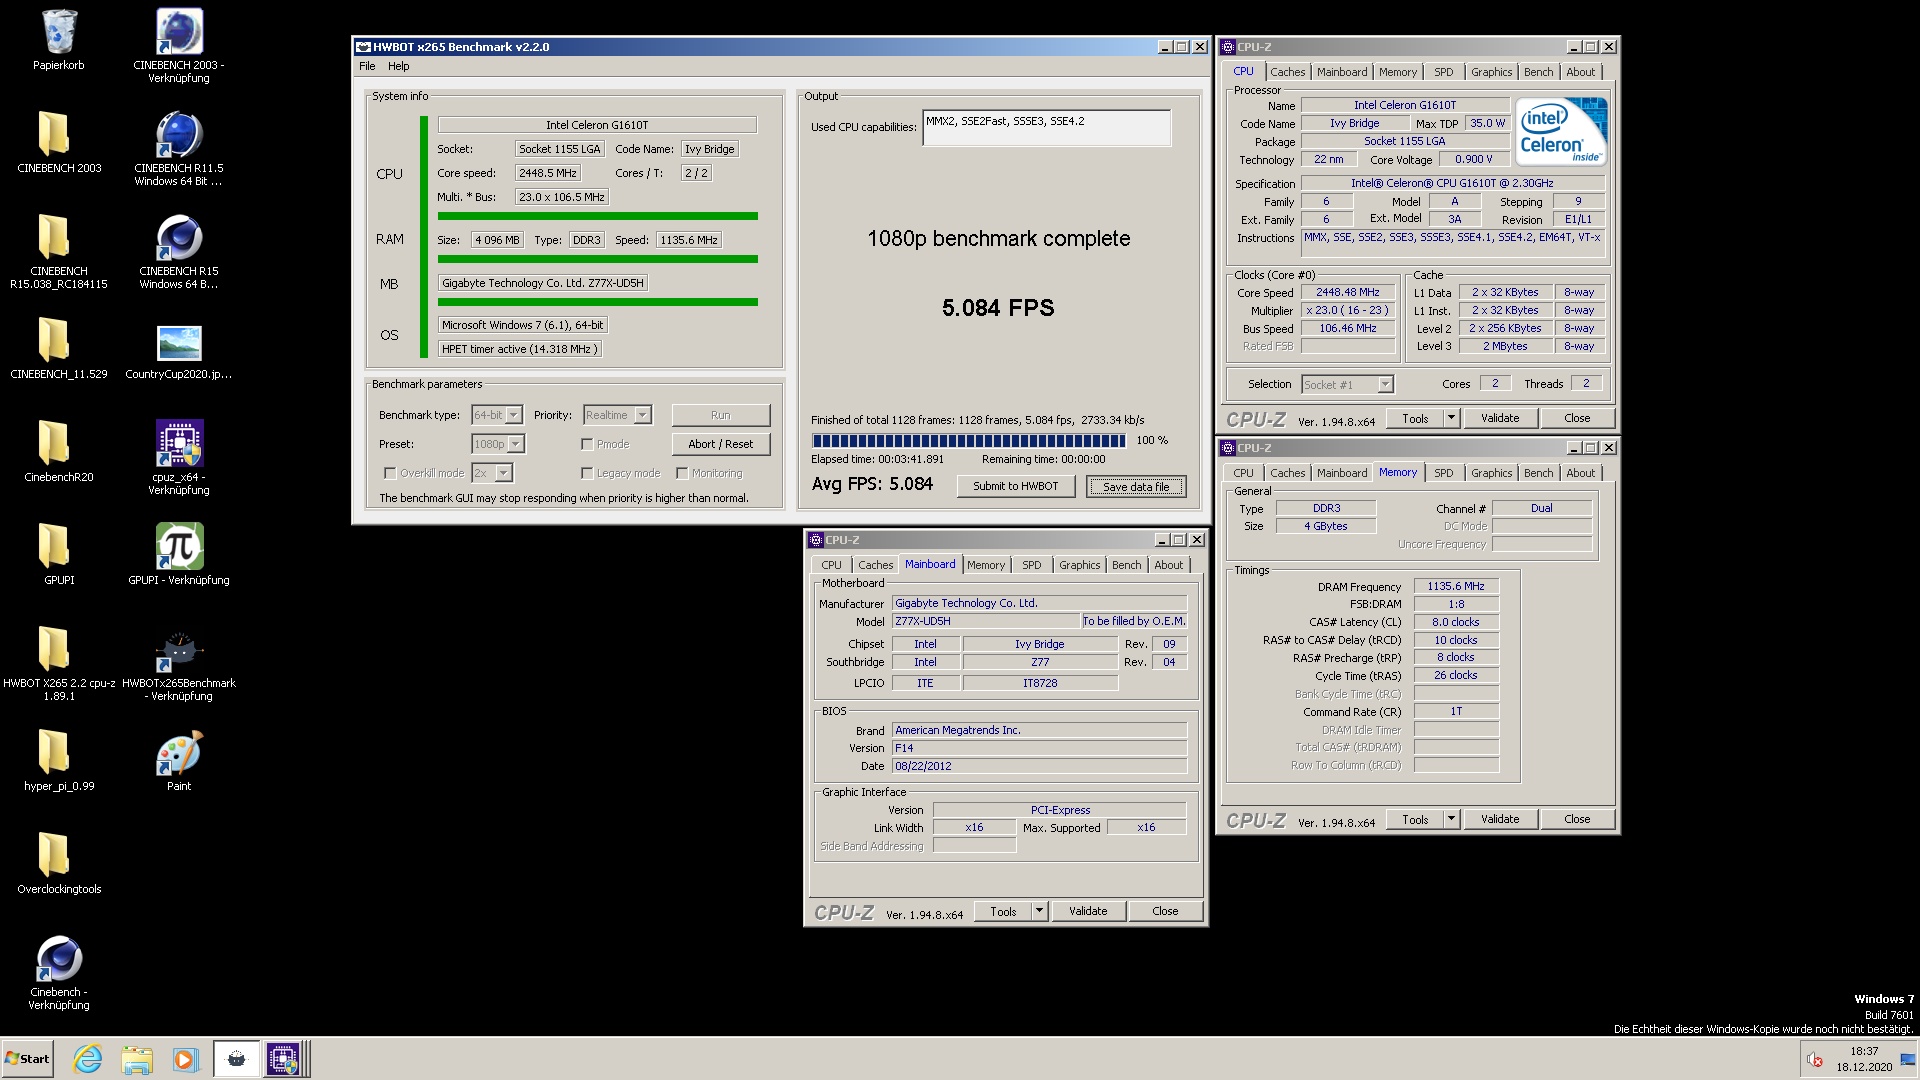The image size is (1920, 1080).
Task: Expand Tools dropdown arrow in CPU tab window
Action: click(1451, 418)
